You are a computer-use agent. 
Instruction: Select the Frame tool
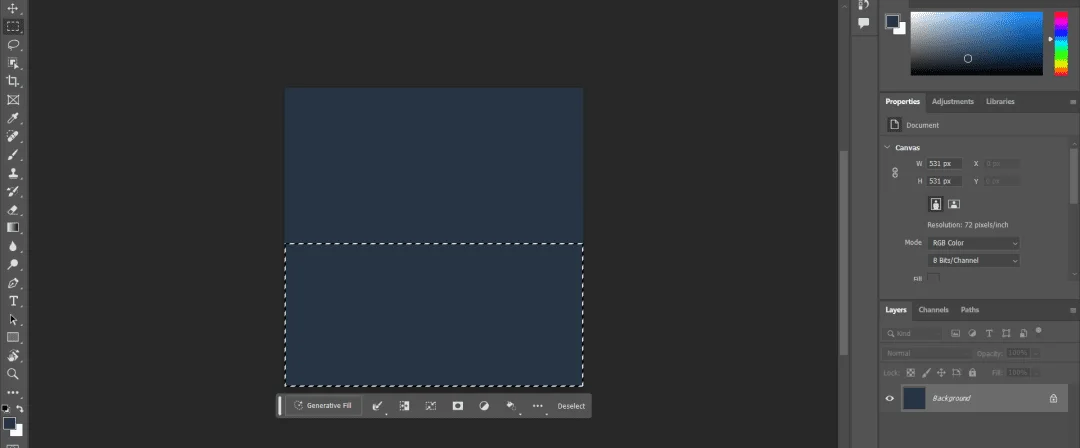(x=12, y=100)
